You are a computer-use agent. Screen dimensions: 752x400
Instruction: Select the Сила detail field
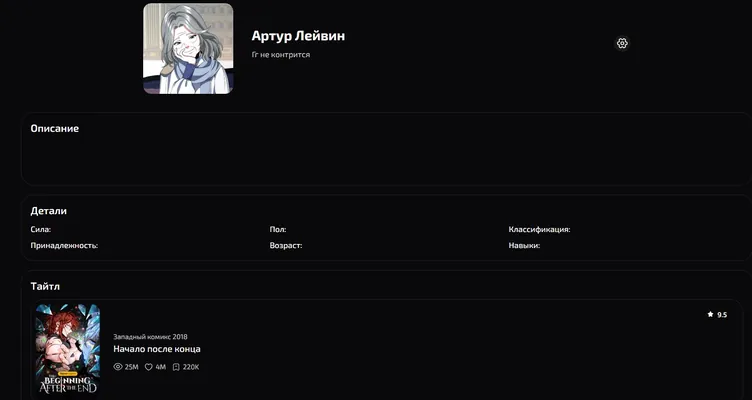coord(41,230)
